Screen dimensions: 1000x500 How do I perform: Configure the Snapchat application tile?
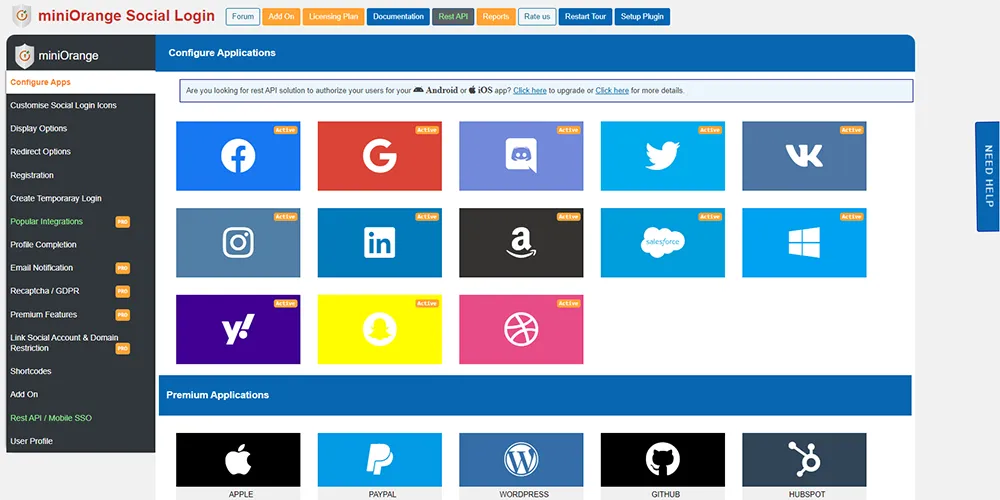click(x=379, y=329)
